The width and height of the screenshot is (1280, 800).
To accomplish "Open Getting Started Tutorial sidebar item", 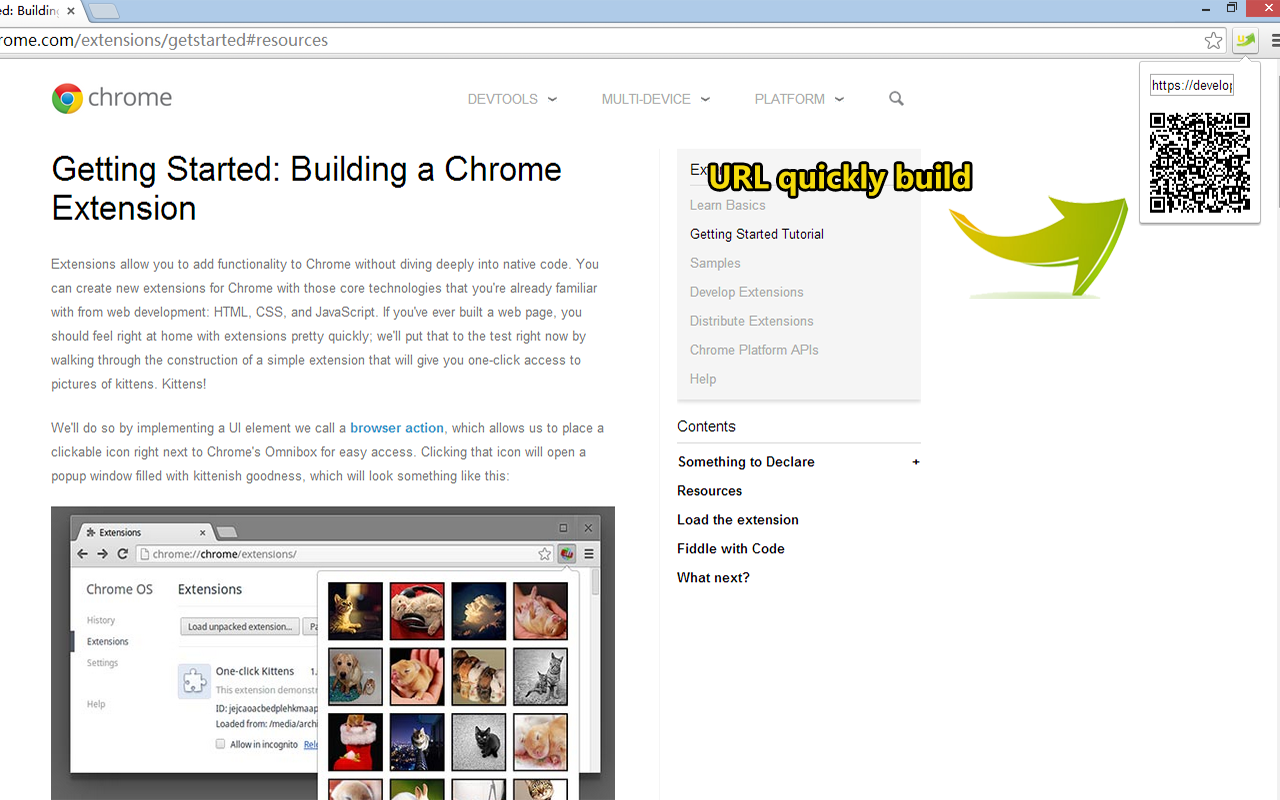I will tap(757, 234).
